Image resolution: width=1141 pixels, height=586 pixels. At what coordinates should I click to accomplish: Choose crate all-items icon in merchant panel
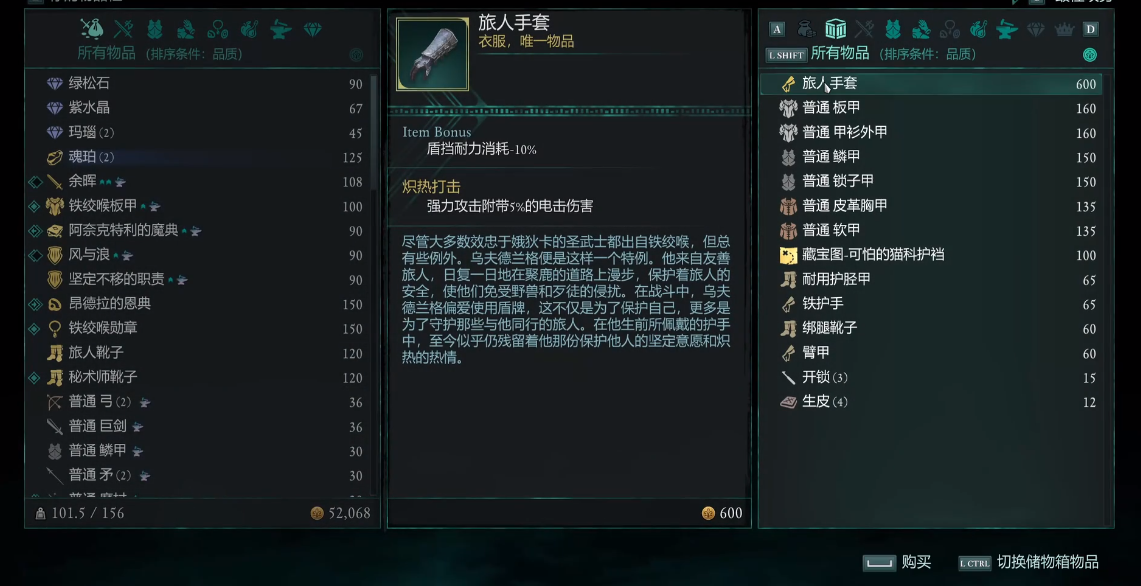[x=835, y=29]
